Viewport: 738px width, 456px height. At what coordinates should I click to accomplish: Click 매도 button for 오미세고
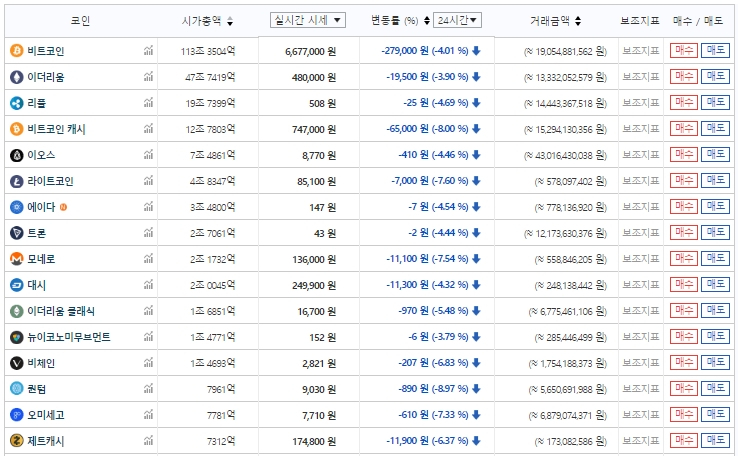(x=715, y=414)
